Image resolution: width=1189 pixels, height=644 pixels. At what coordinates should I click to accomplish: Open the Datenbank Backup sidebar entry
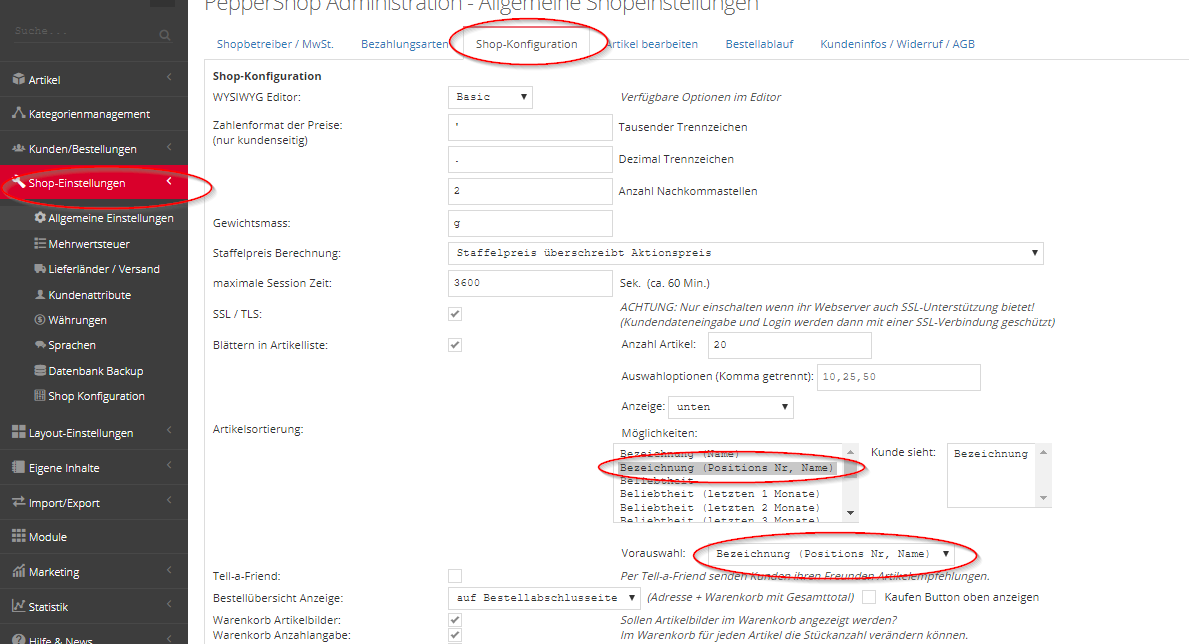(x=94, y=370)
